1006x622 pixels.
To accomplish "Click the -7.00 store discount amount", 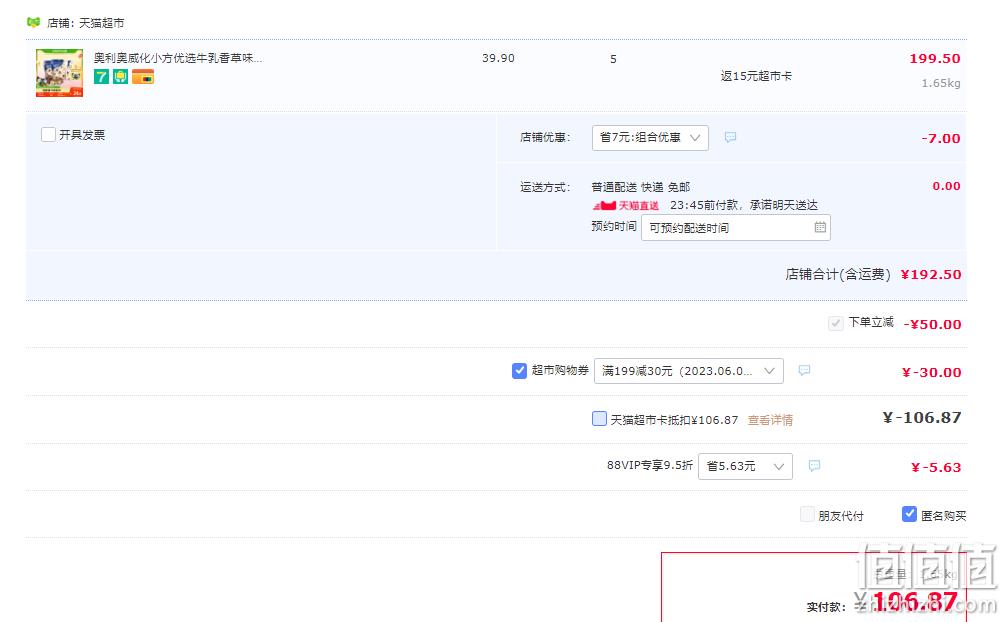I will pos(941,139).
